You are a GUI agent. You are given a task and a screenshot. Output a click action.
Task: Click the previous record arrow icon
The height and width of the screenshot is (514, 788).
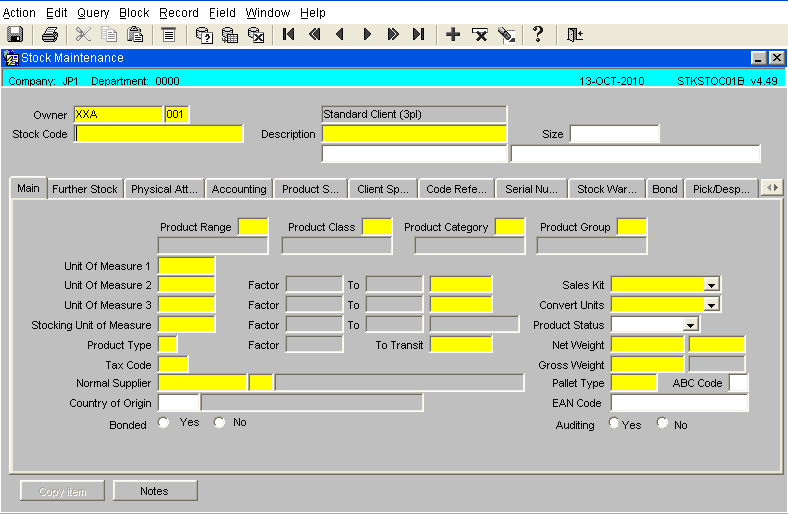tap(340, 35)
